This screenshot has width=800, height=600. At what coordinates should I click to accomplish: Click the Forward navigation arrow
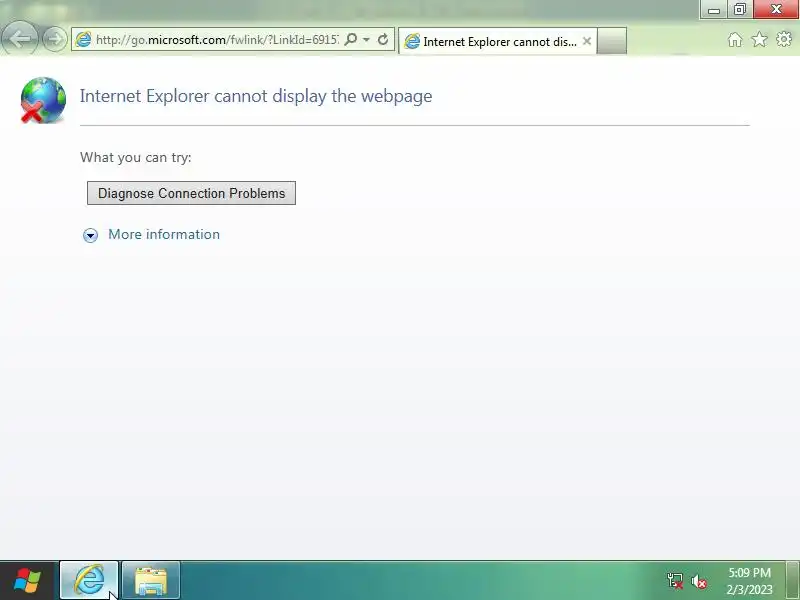(55, 39)
